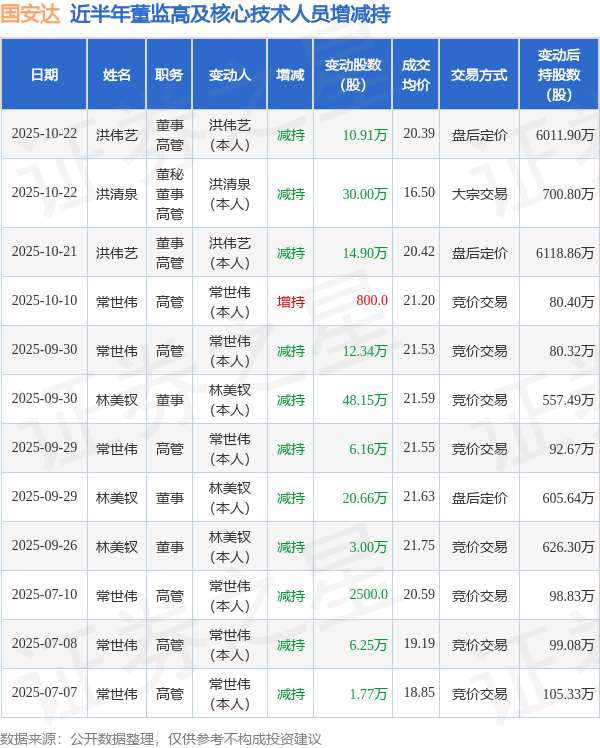The image size is (600, 748).
Task: Click the holdings value 80.32万
Action: [x=571, y=351]
